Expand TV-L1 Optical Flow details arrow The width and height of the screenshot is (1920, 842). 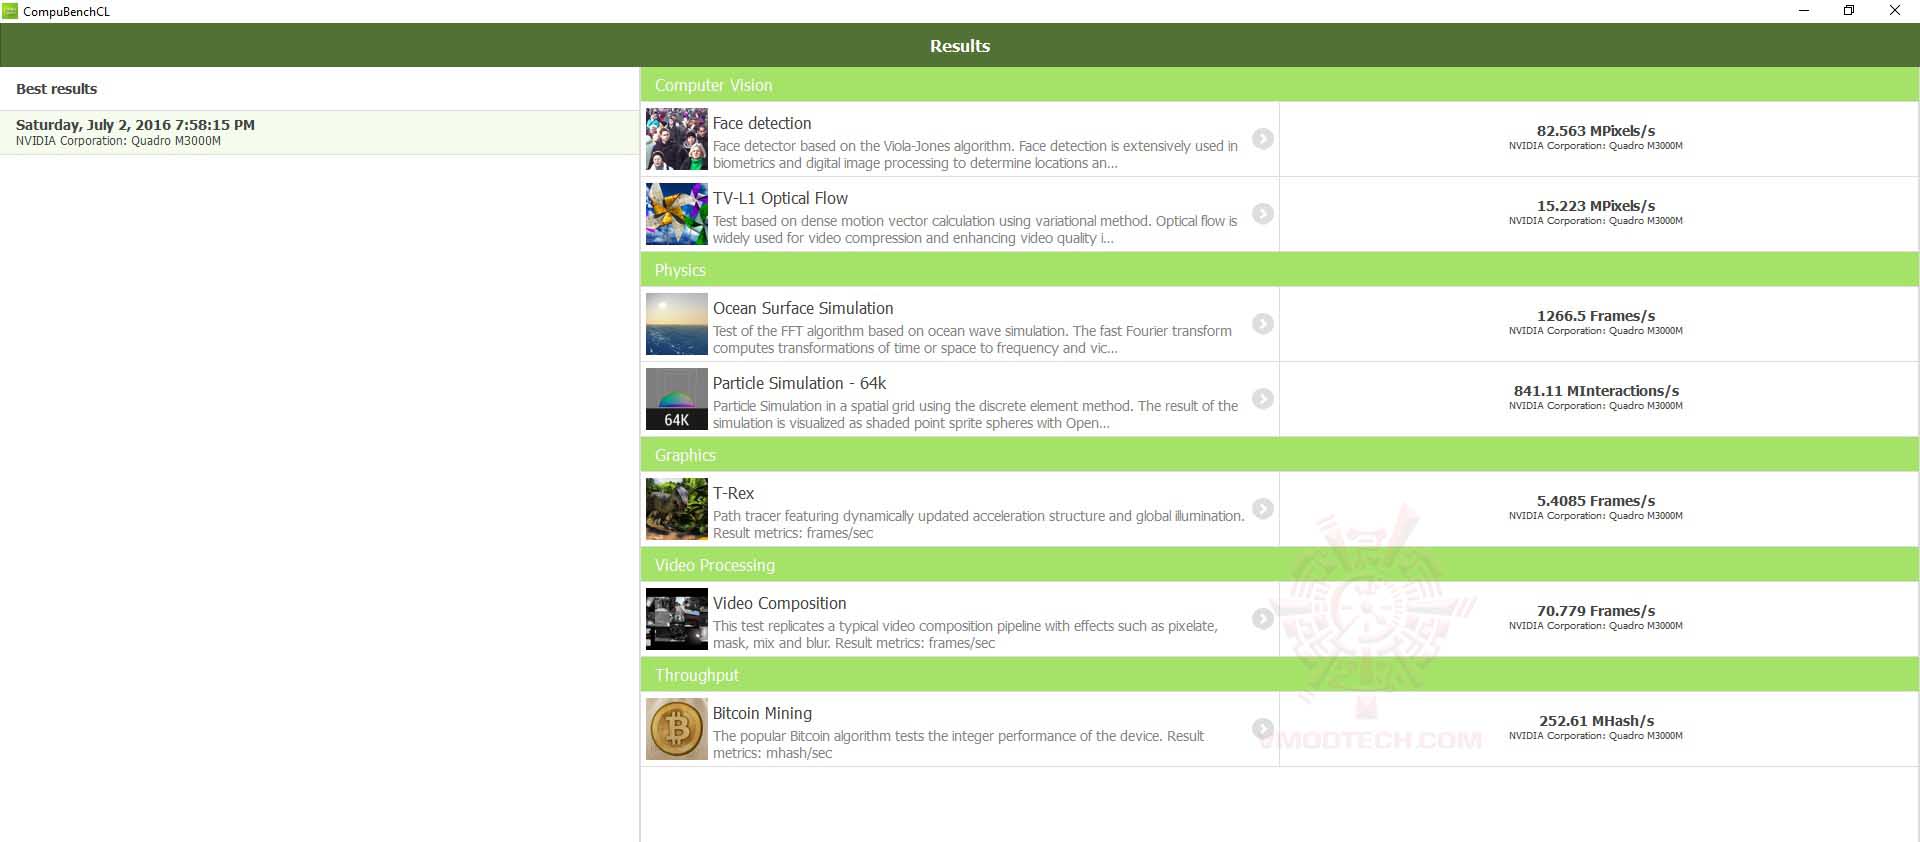tap(1263, 214)
